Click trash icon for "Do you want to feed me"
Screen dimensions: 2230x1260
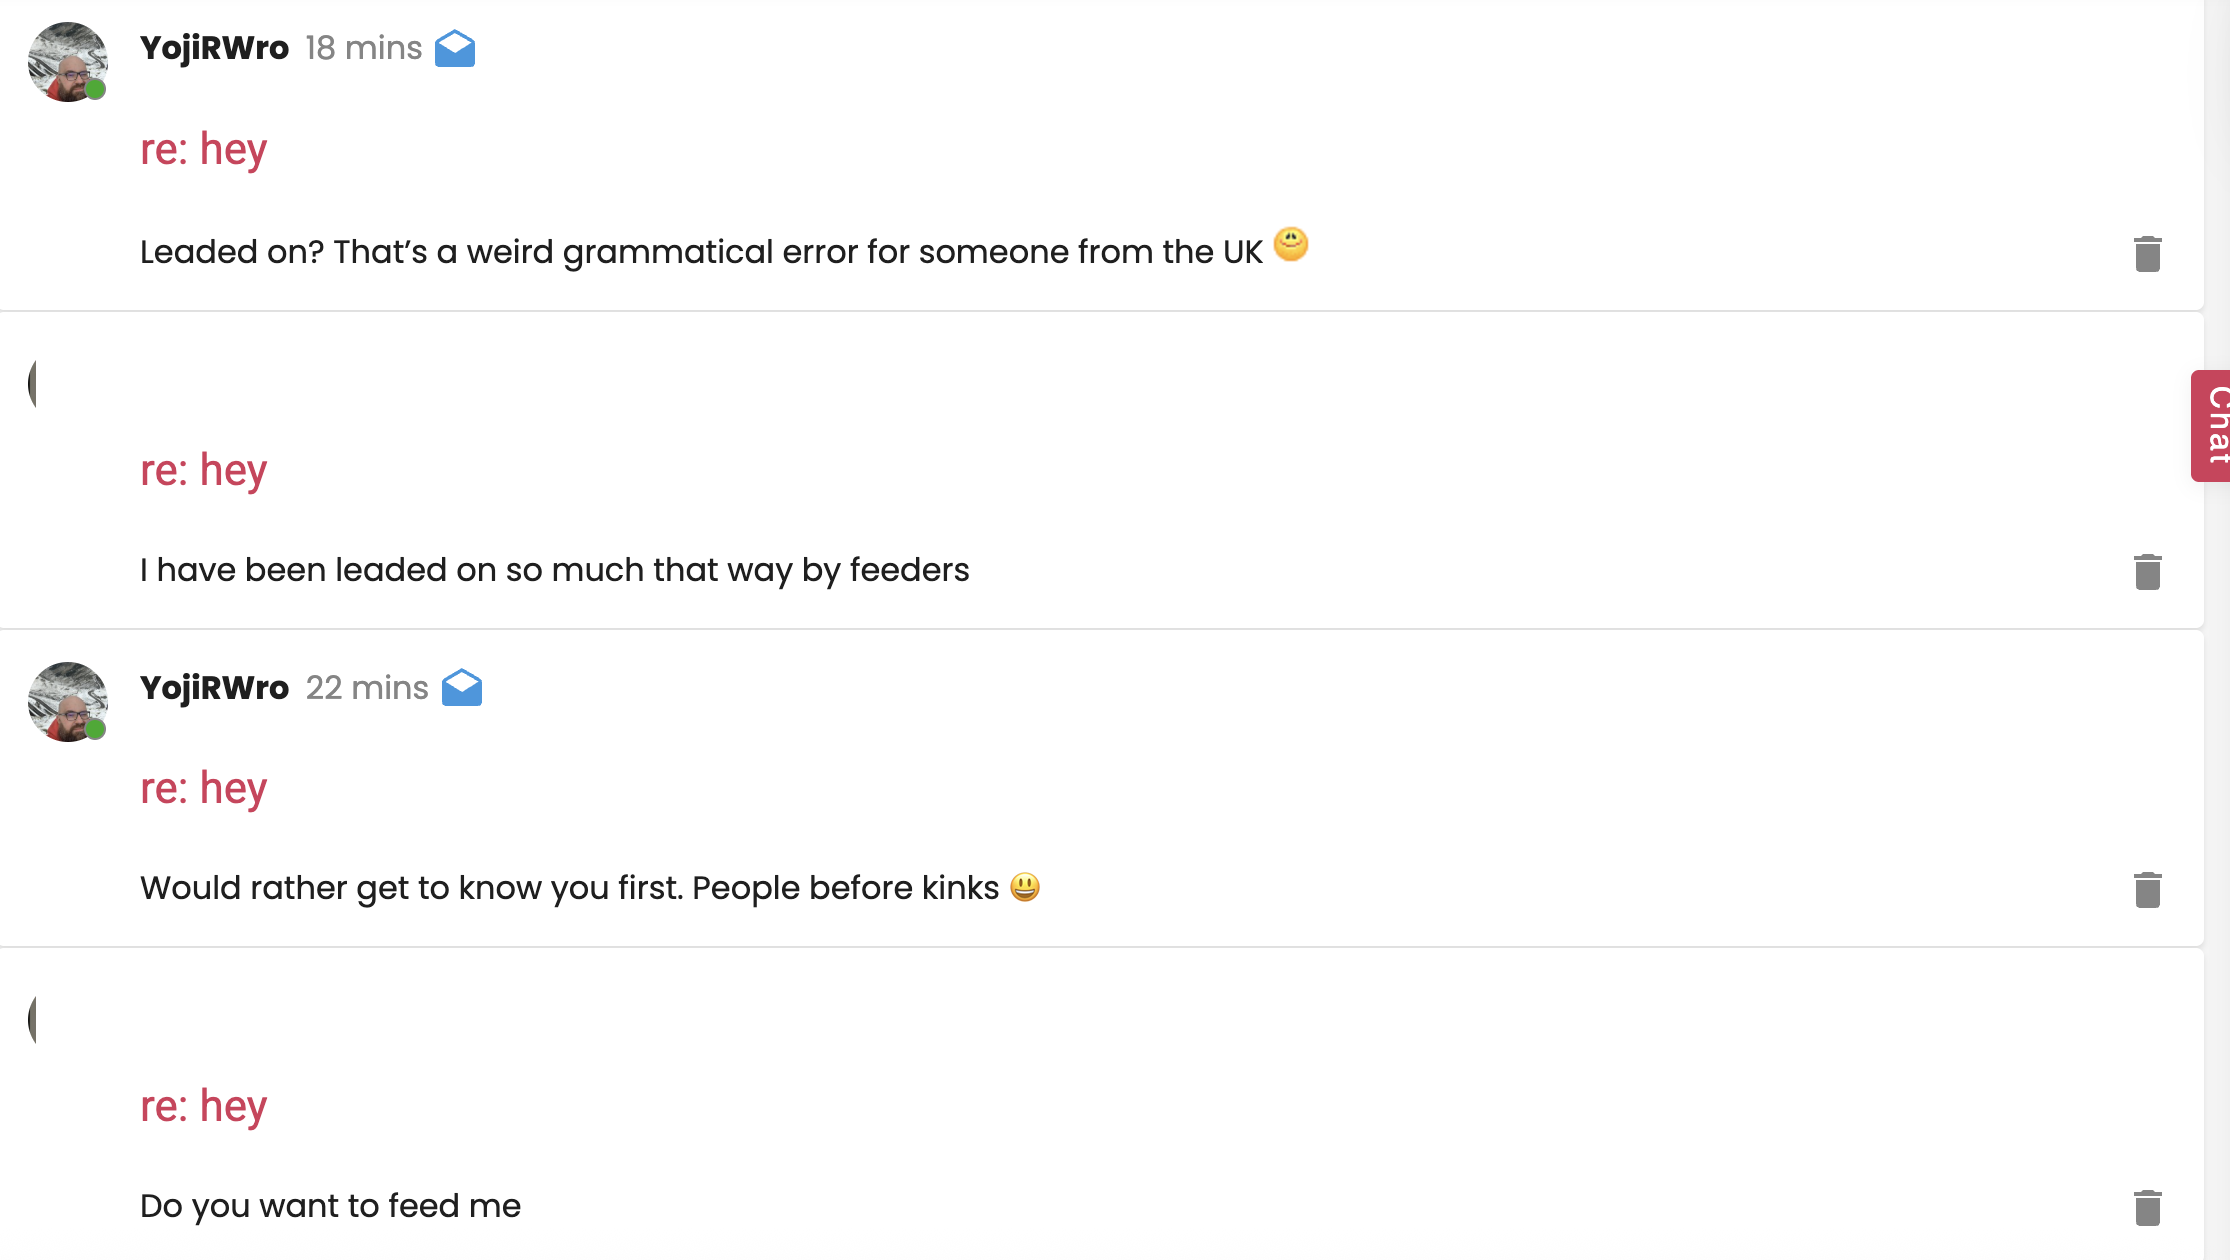(x=2147, y=1208)
